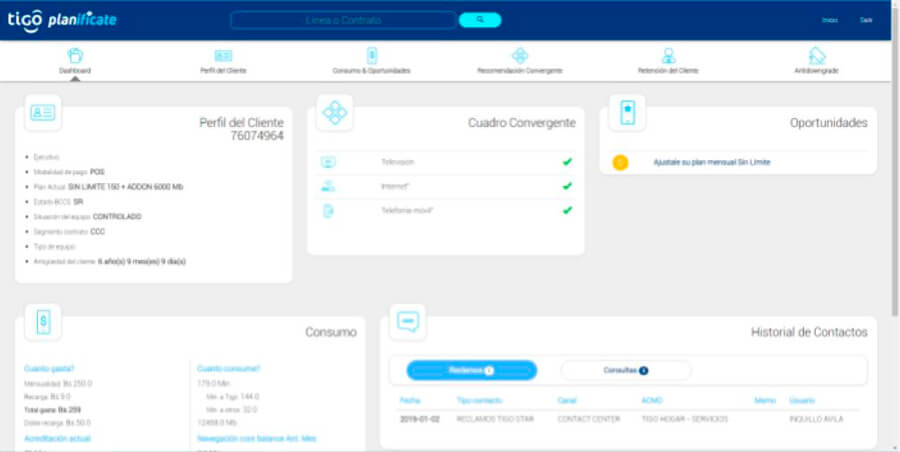This screenshot has height=452, width=900.
Task: Click the Televisión green checkmark
Action: click(x=567, y=161)
